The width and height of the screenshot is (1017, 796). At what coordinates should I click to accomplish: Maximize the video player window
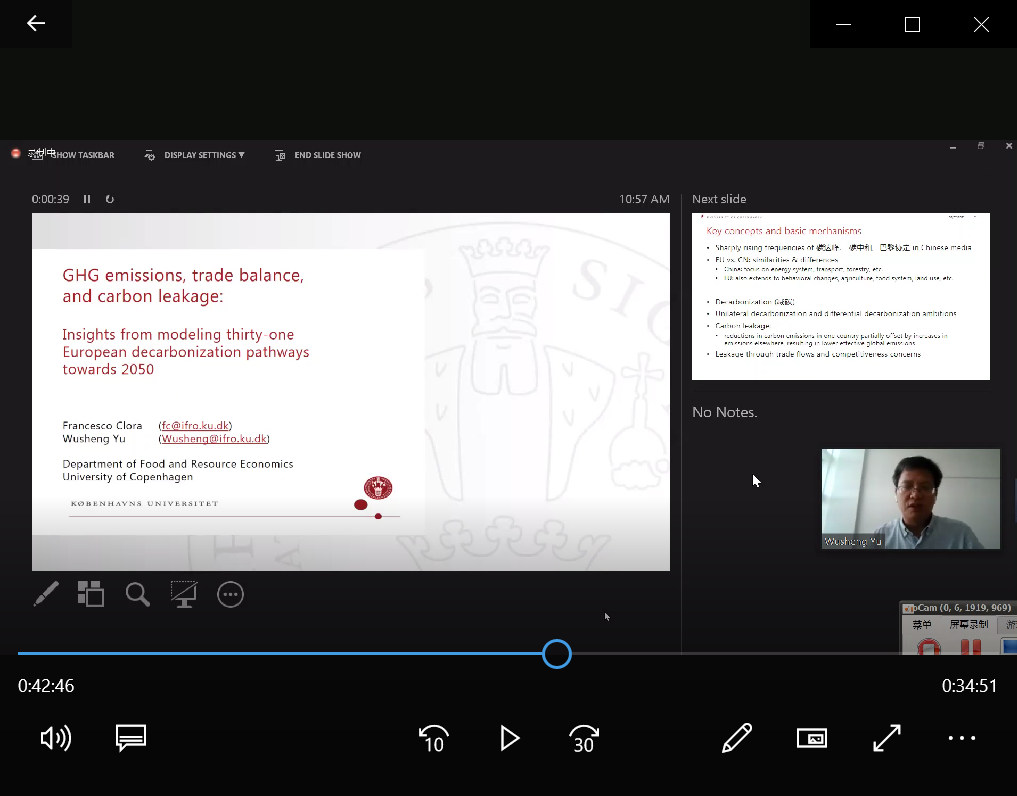(x=912, y=24)
